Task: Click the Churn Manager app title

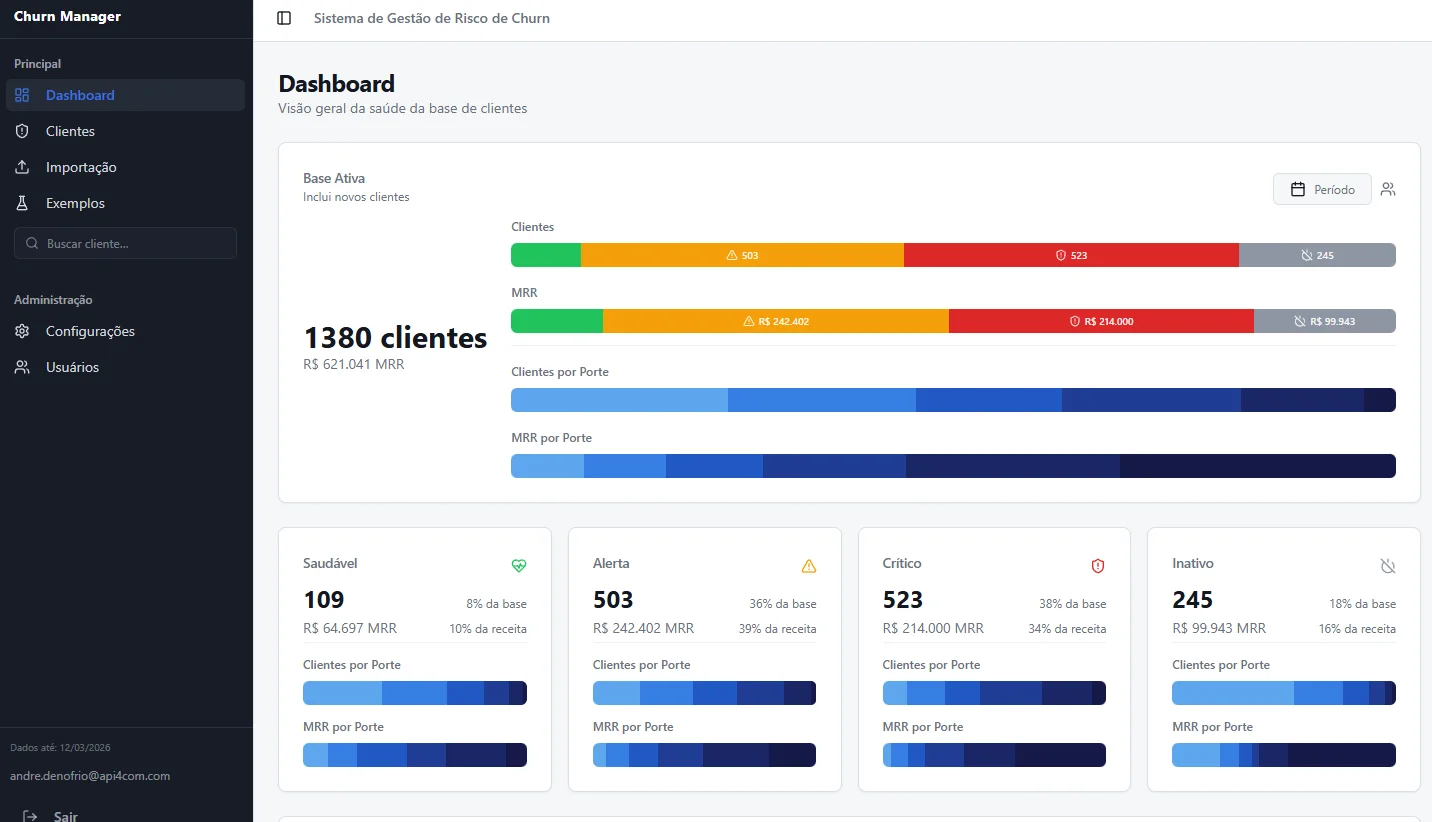Action: pyautogui.click(x=67, y=16)
